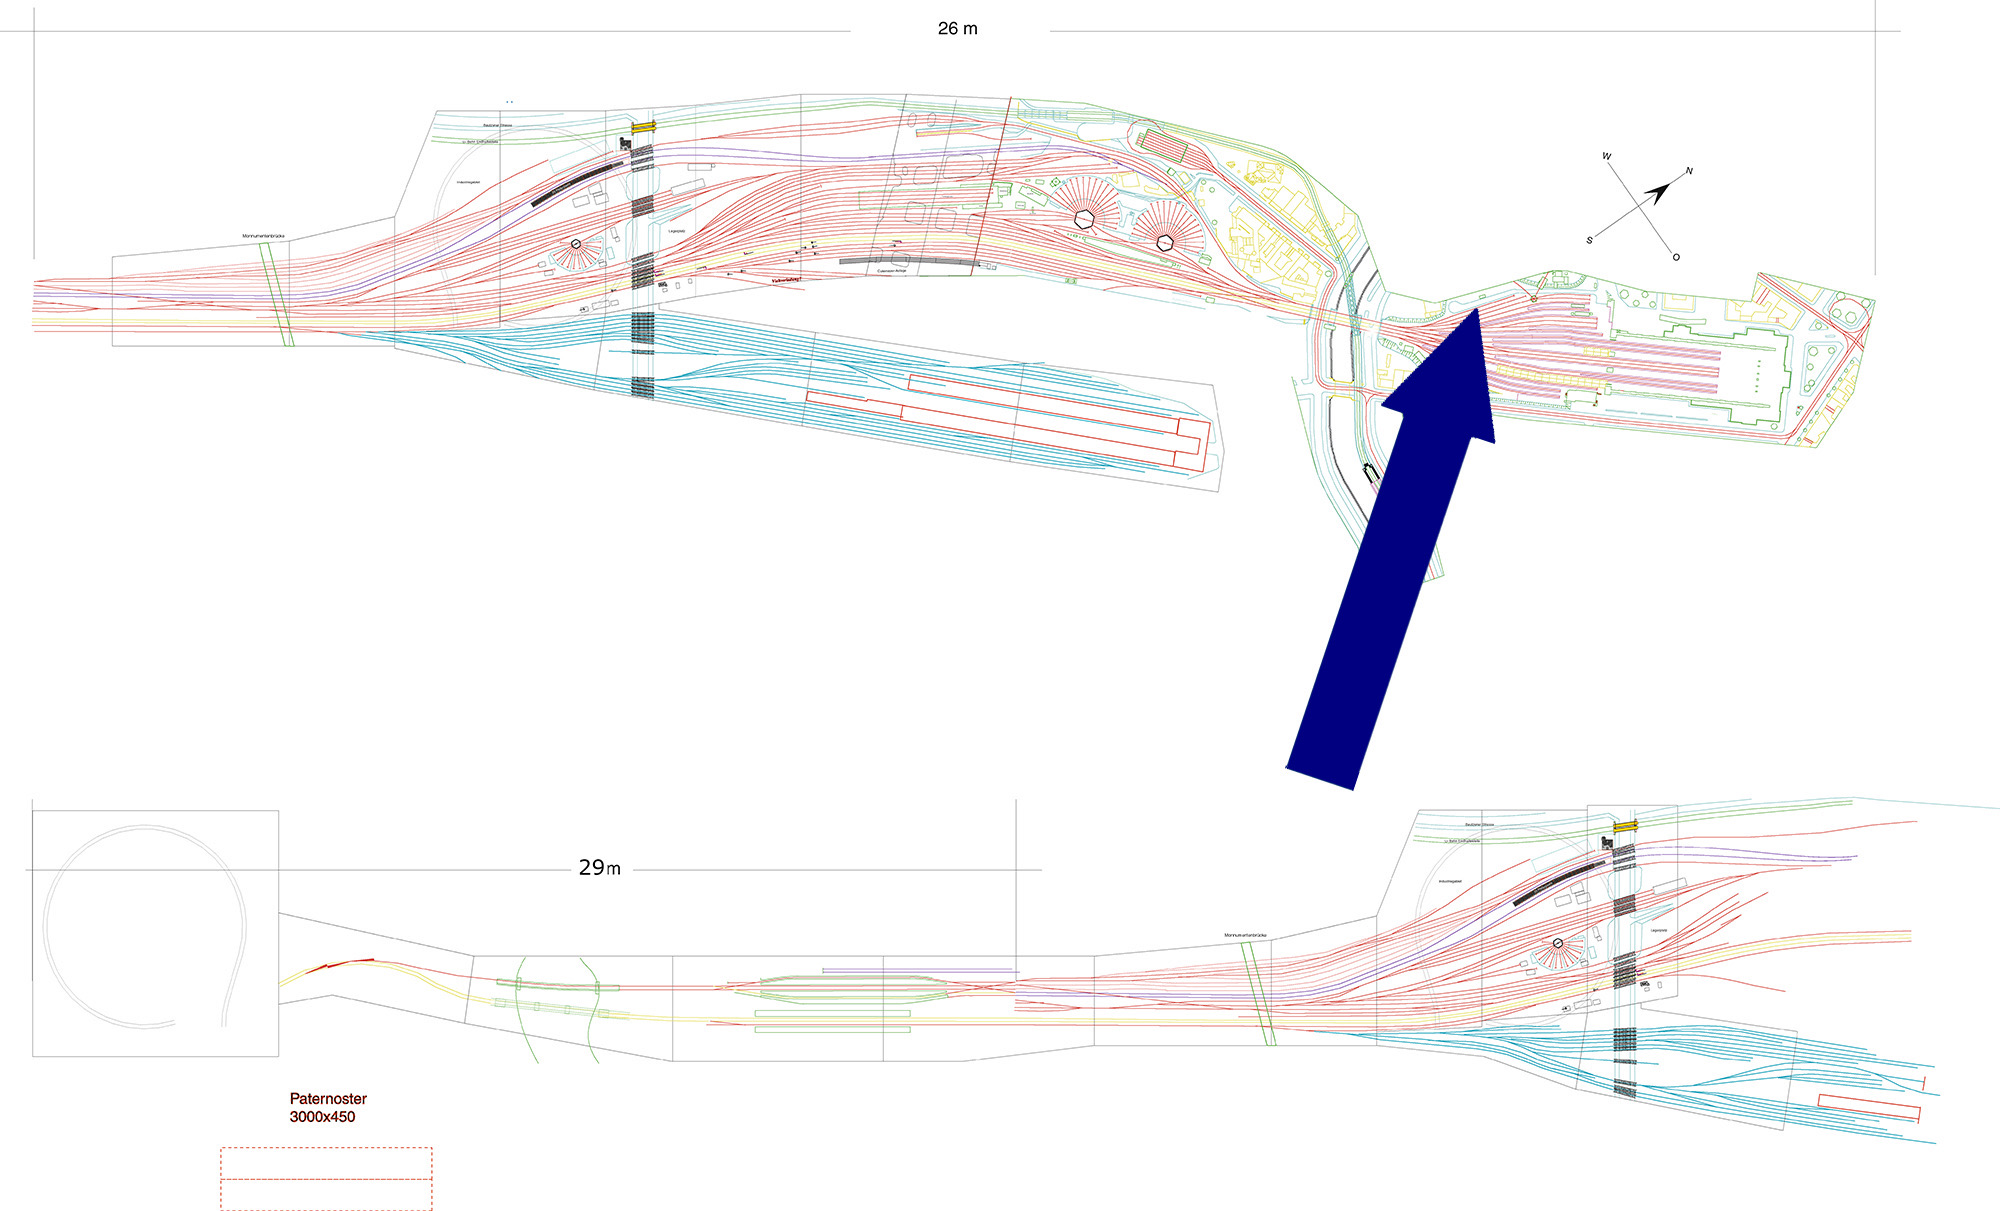Select the long red outlined hall in blue yard

point(1008,421)
